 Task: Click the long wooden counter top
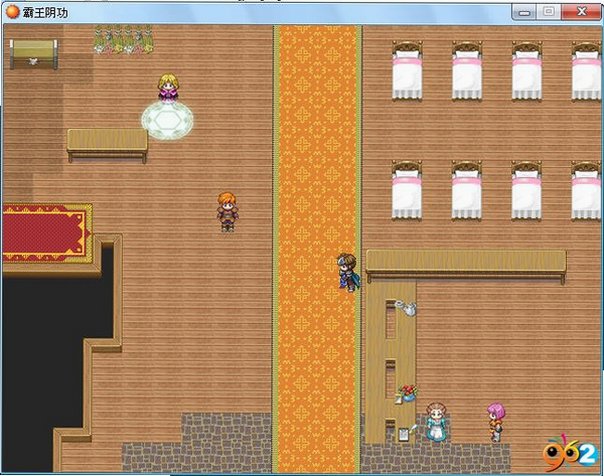point(466,266)
